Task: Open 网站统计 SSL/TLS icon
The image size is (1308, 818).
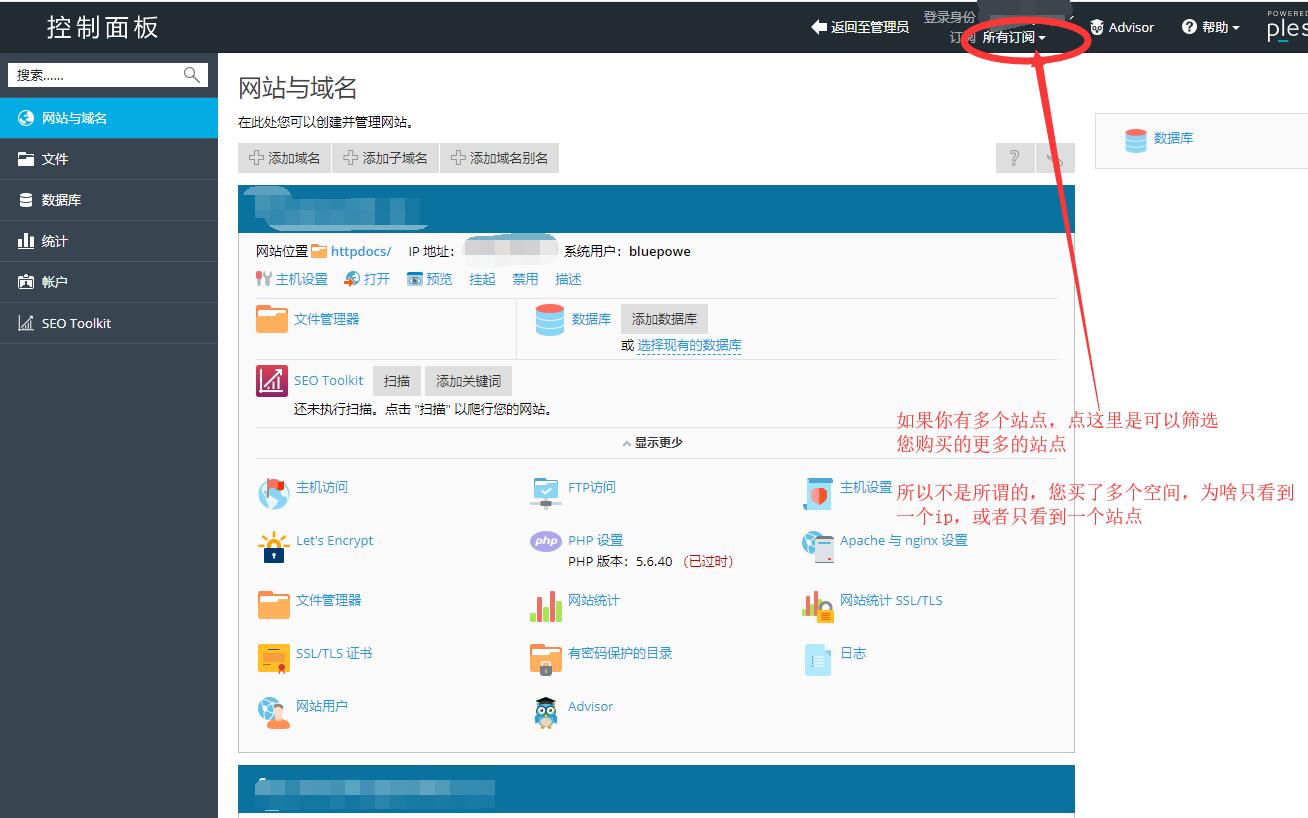Action: click(x=818, y=606)
